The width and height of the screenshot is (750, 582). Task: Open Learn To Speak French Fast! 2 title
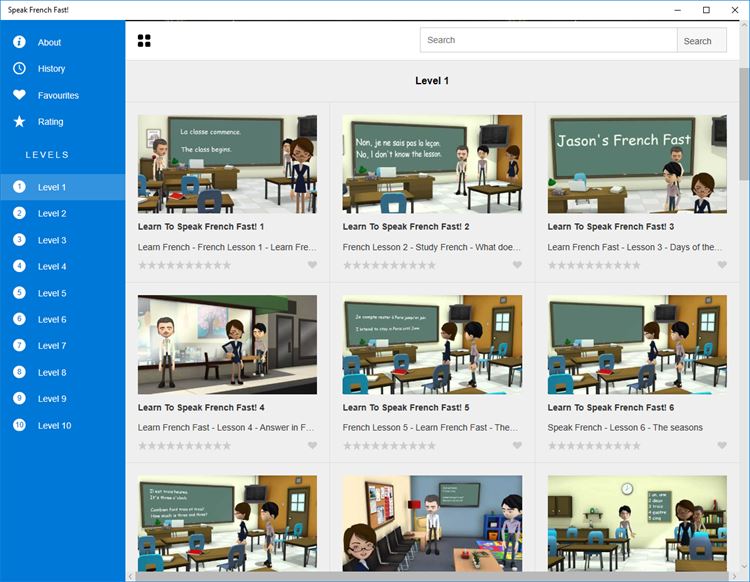pyautogui.click(x=406, y=227)
